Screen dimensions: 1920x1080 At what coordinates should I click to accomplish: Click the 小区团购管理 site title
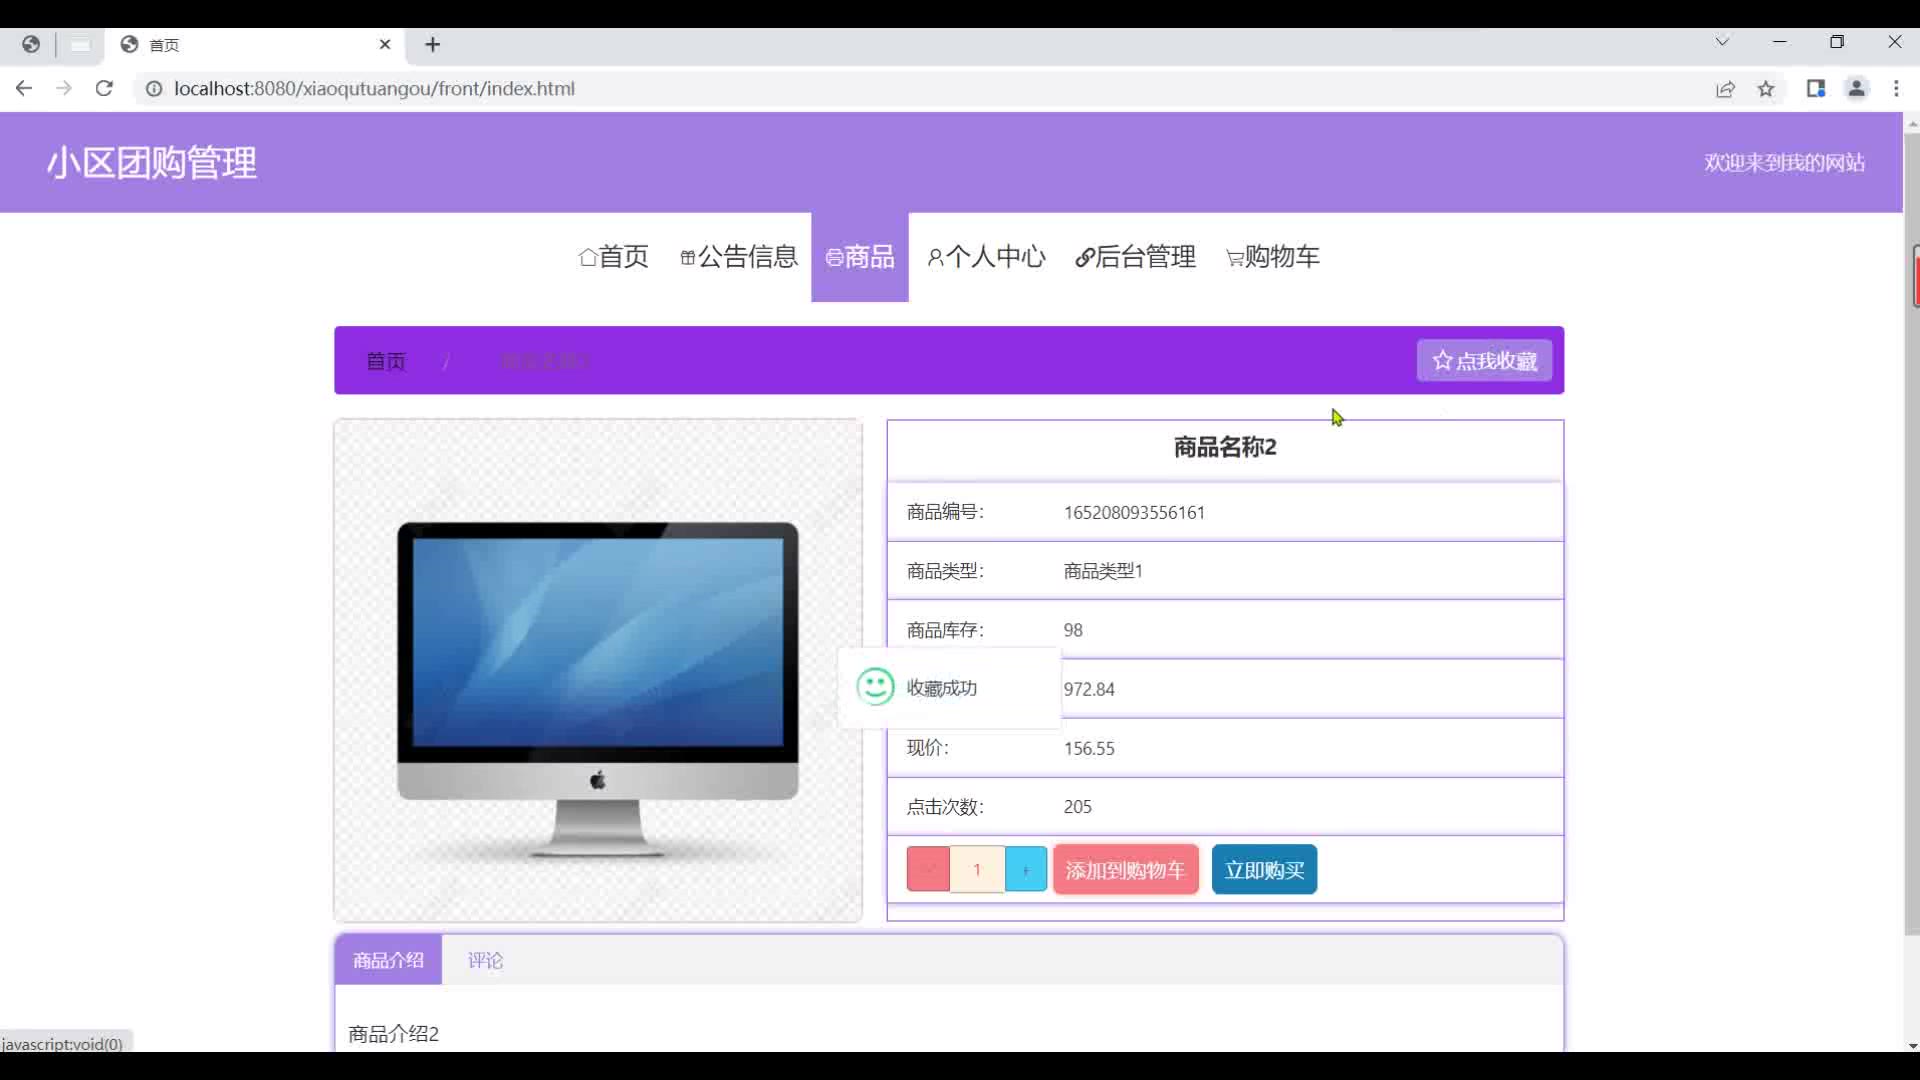click(x=152, y=162)
